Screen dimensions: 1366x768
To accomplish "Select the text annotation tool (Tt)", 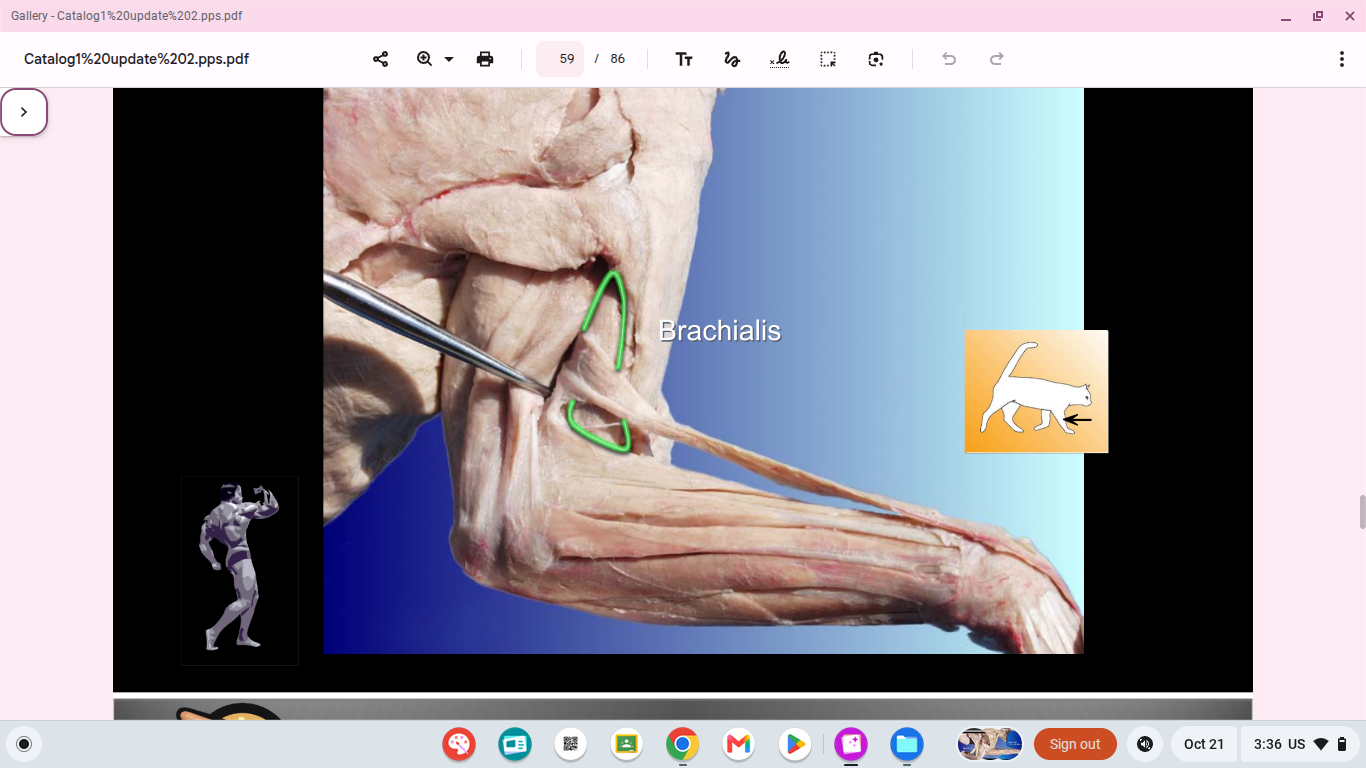I will pyautogui.click(x=684, y=59).
